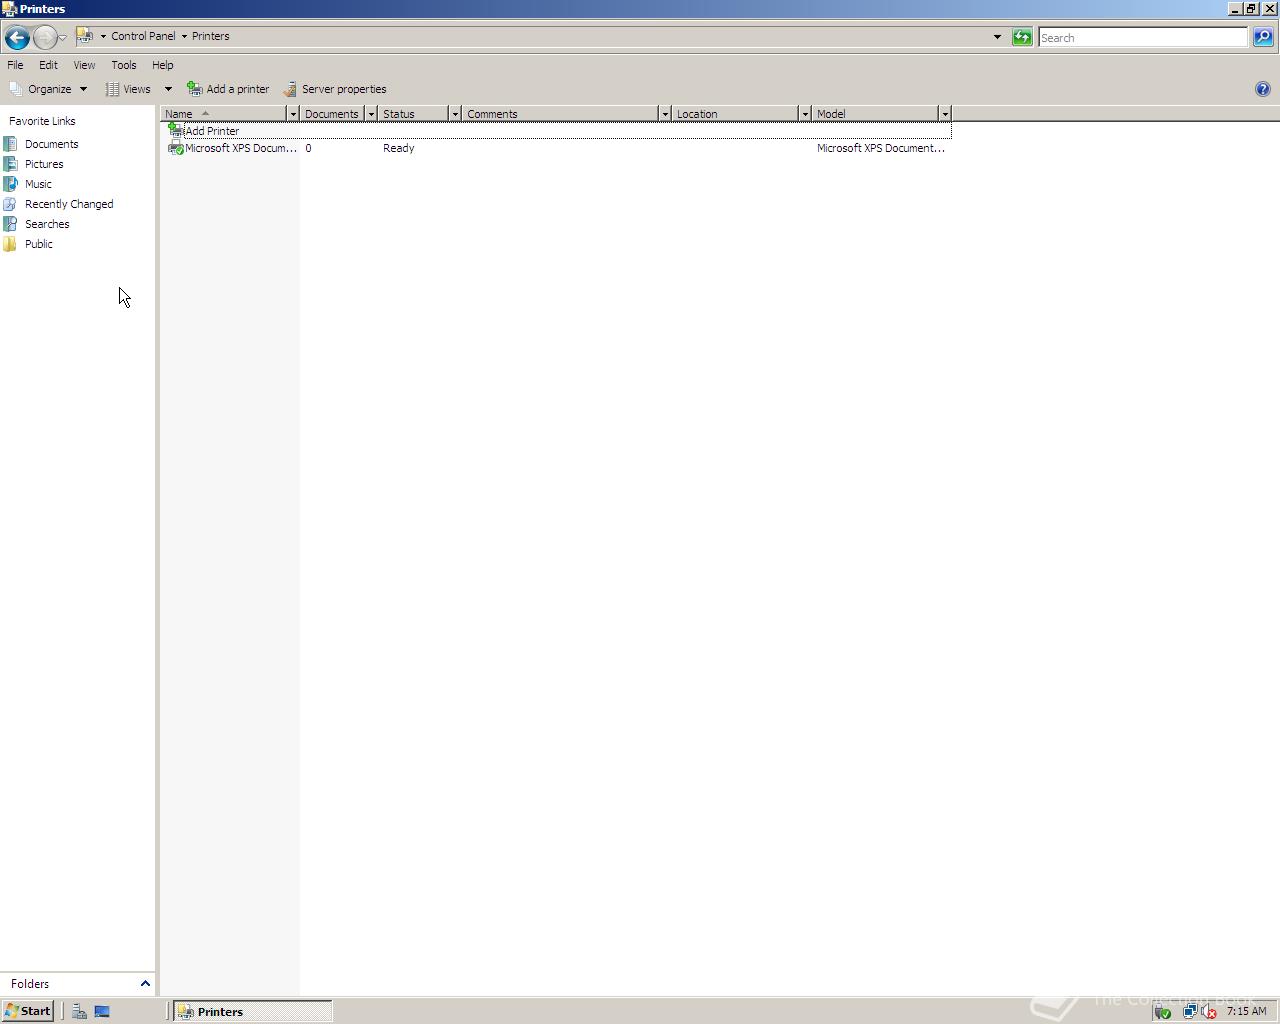
Task: Select the Add Printer list item icon
Action: click(x=175, y=131)
